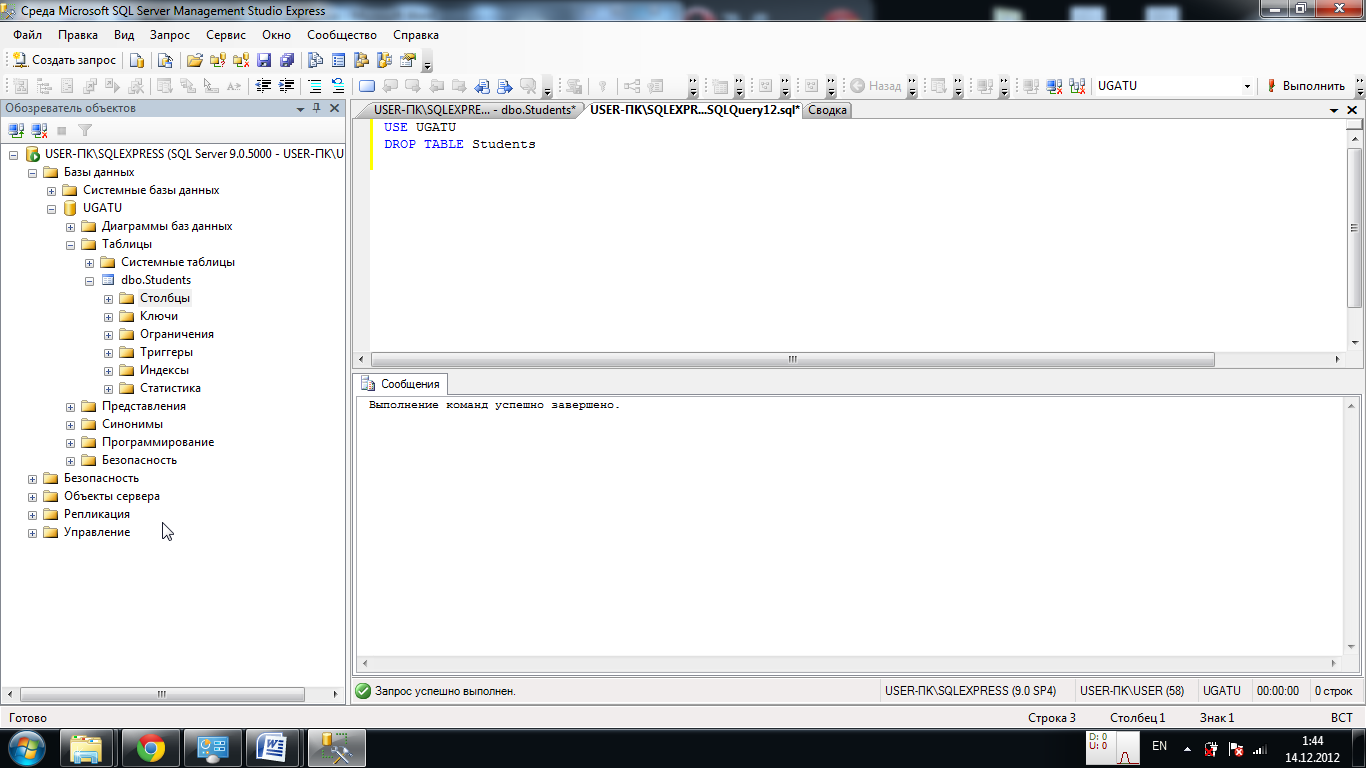Go to the next bookmark
This screenshot has width=1366, height=768.
[x=412, y=86]
